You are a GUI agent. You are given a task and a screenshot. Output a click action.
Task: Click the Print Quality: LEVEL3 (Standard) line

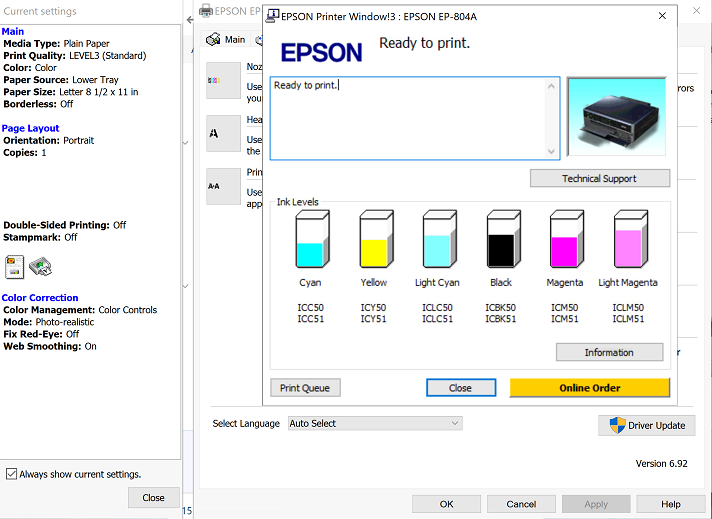[75, 55]
